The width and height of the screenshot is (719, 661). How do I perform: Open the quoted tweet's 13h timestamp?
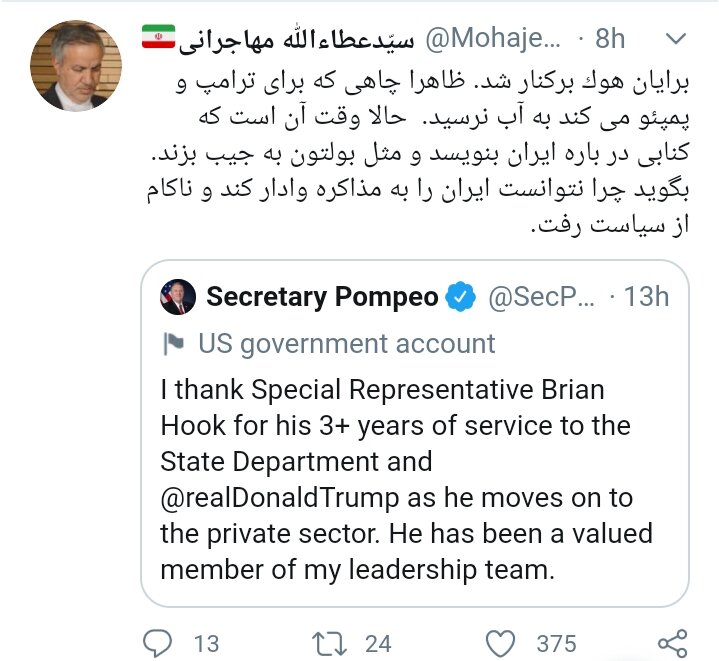(x=645, y=297)
